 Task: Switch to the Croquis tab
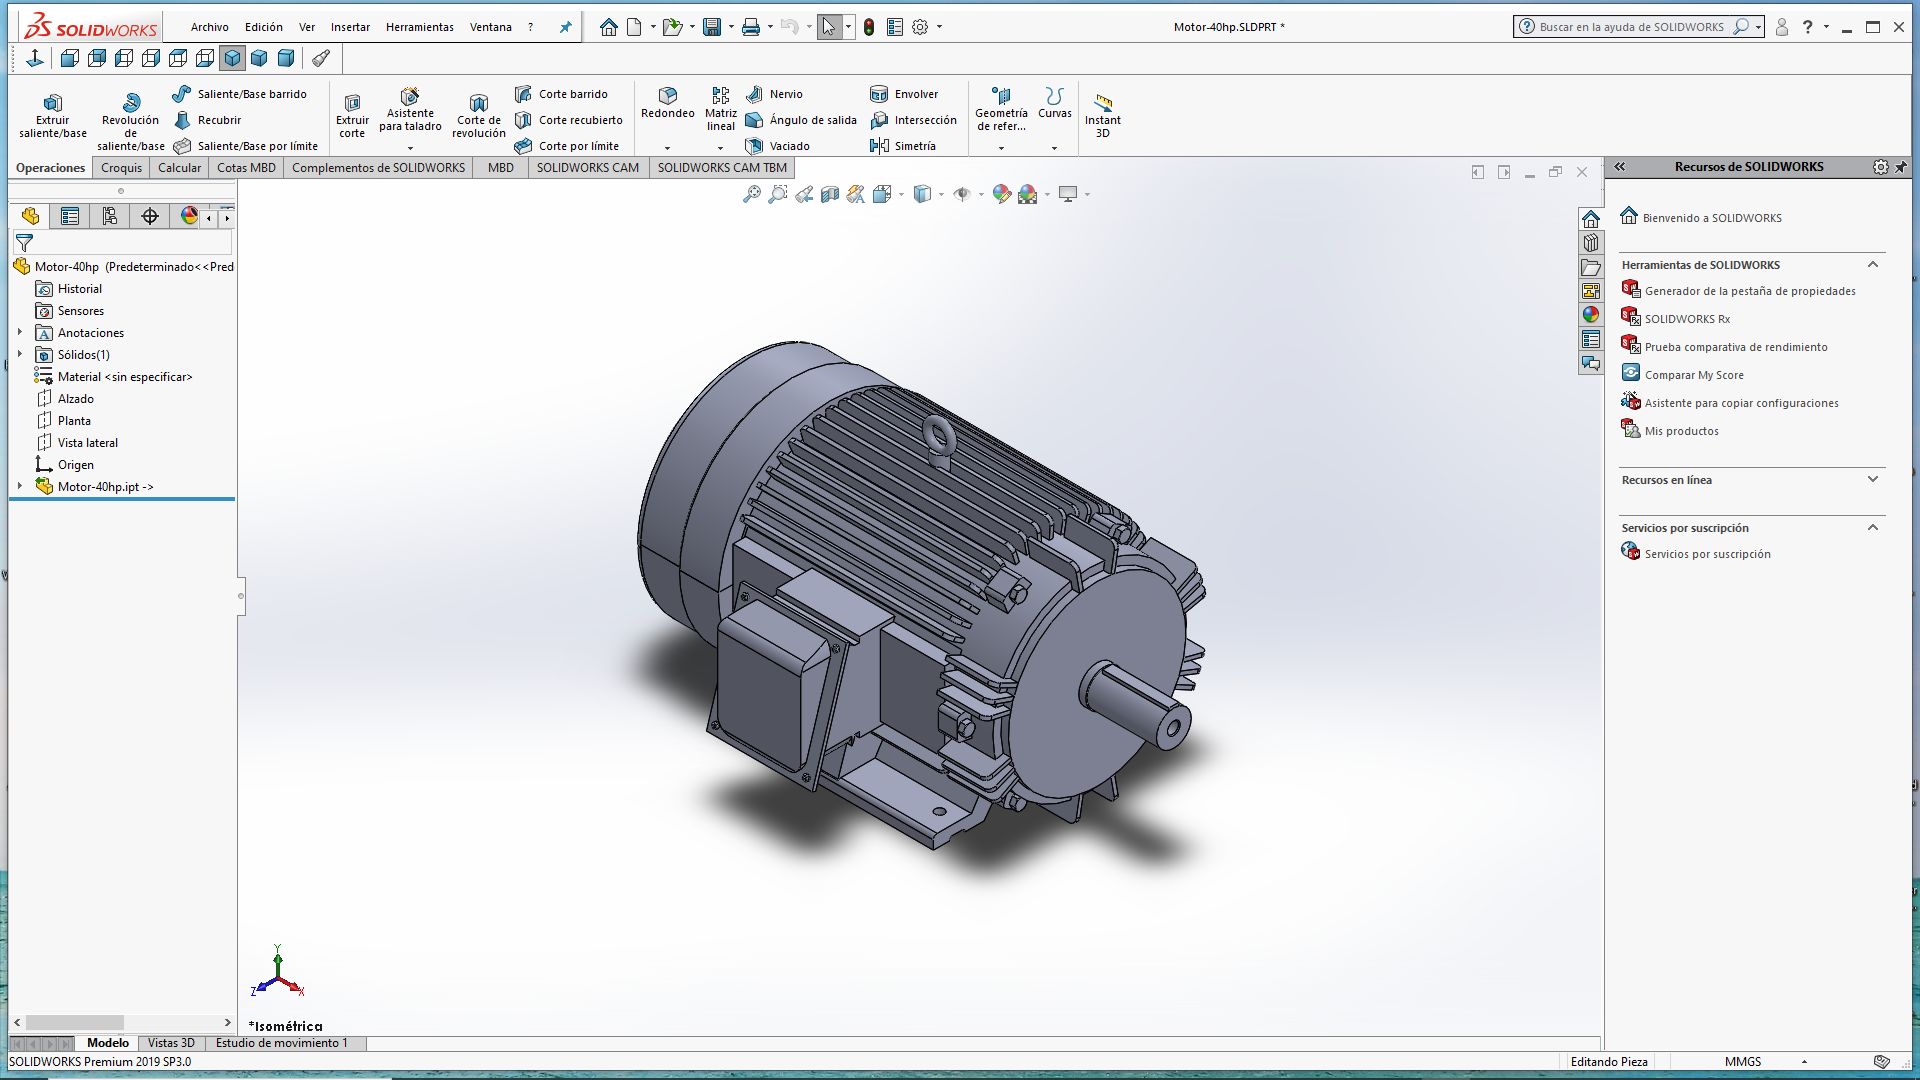coord(121,168)
